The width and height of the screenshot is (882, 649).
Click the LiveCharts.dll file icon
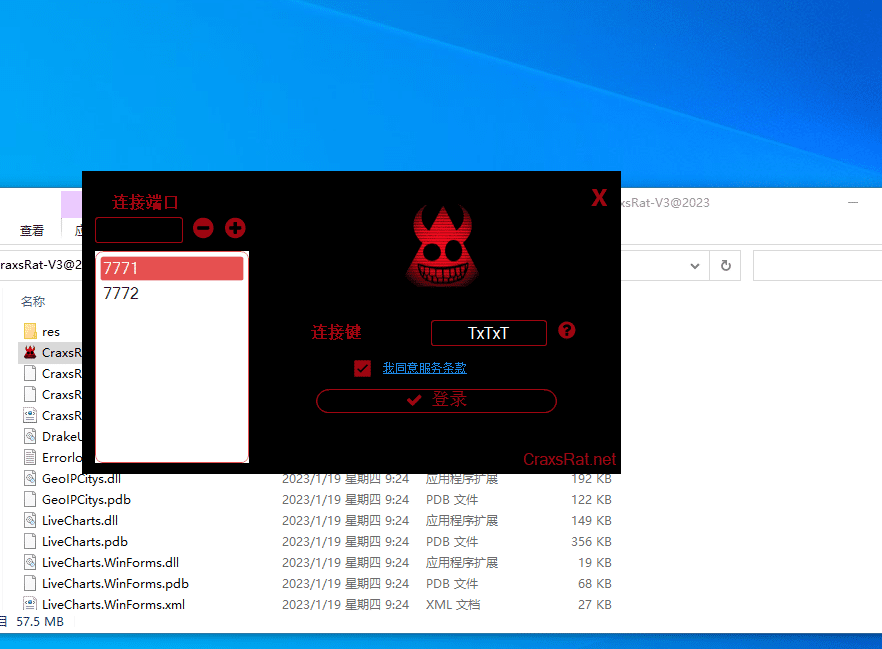pos(30,520)
